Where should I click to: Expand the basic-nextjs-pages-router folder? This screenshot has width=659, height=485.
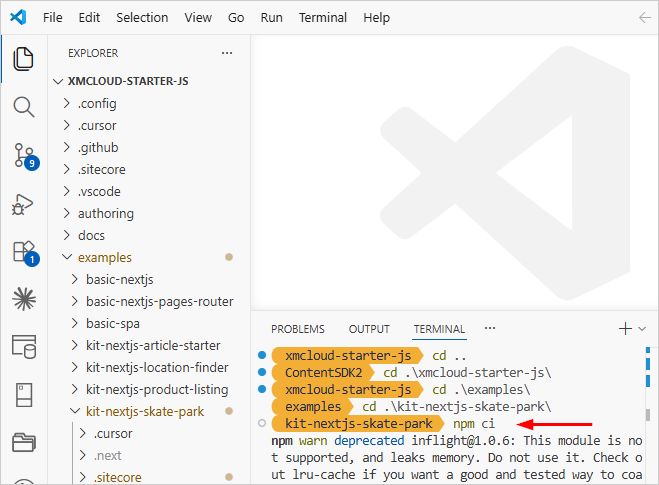tap(149, 301)
